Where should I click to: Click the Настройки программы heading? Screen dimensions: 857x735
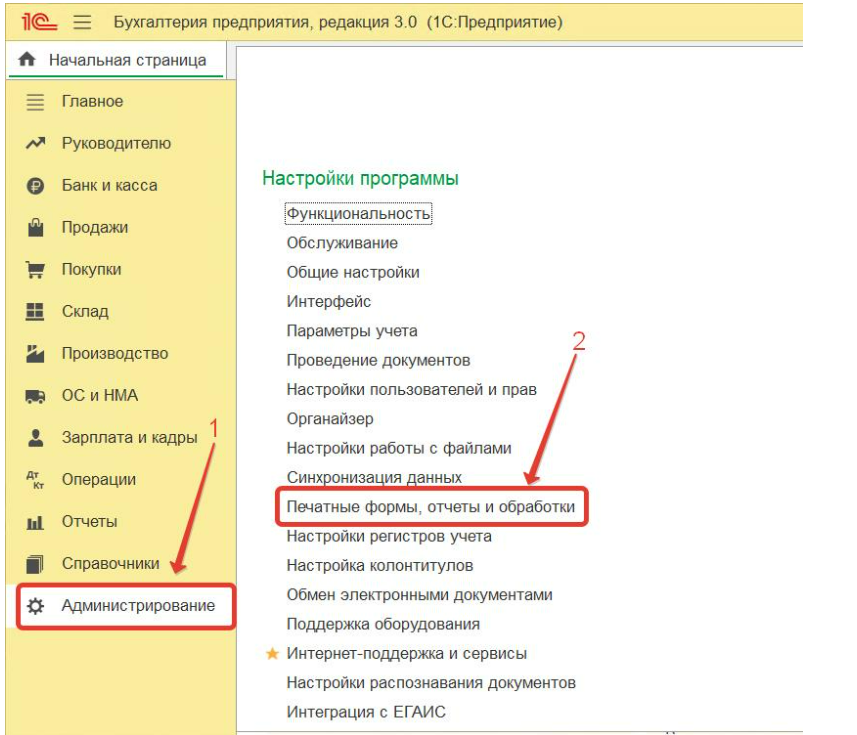click(360, 179)
